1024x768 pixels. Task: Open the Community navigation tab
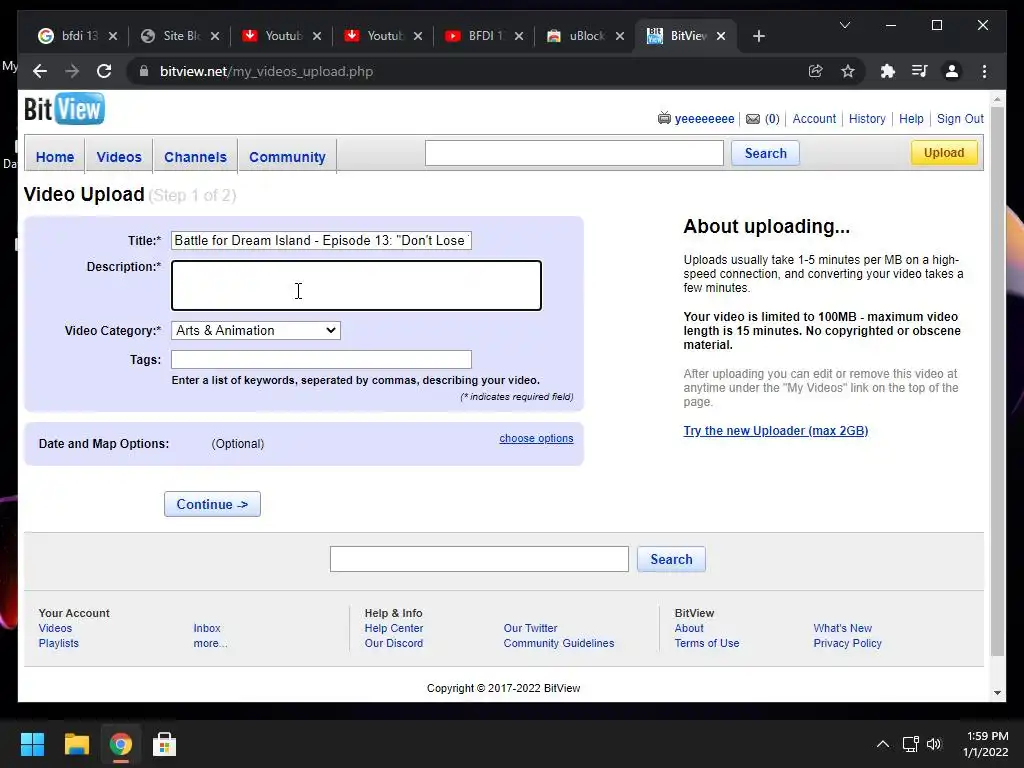[x=287, y=157]
